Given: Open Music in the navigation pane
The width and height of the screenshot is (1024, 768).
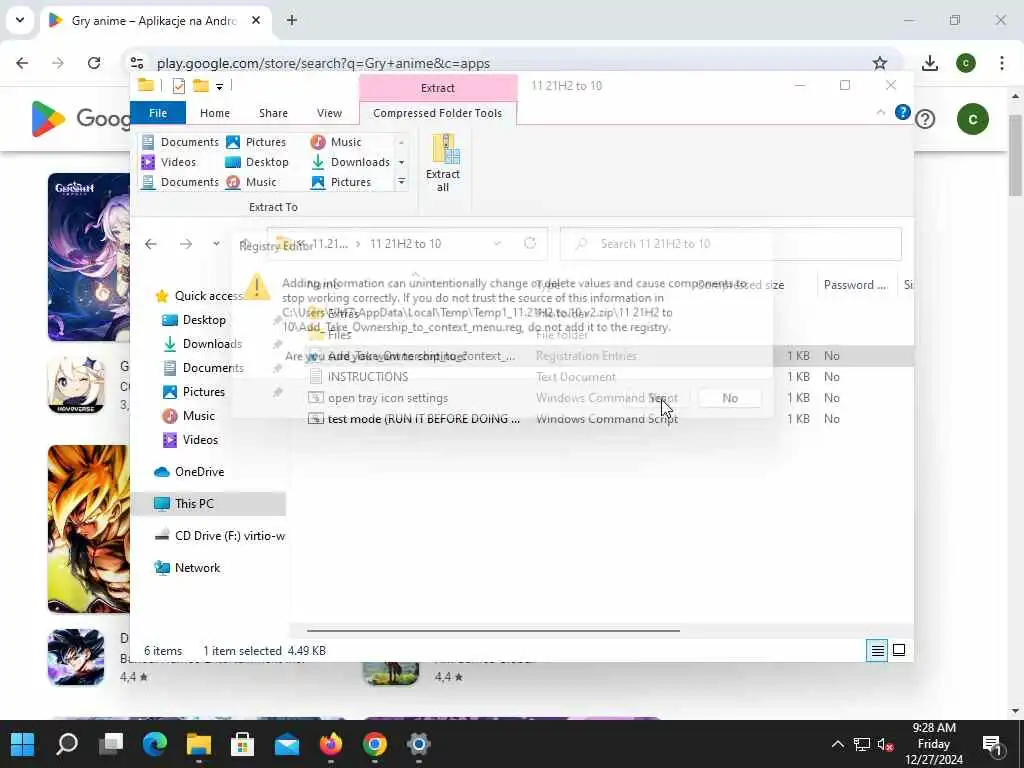Looking at the screenshot, I should click(x=189, y=415).
